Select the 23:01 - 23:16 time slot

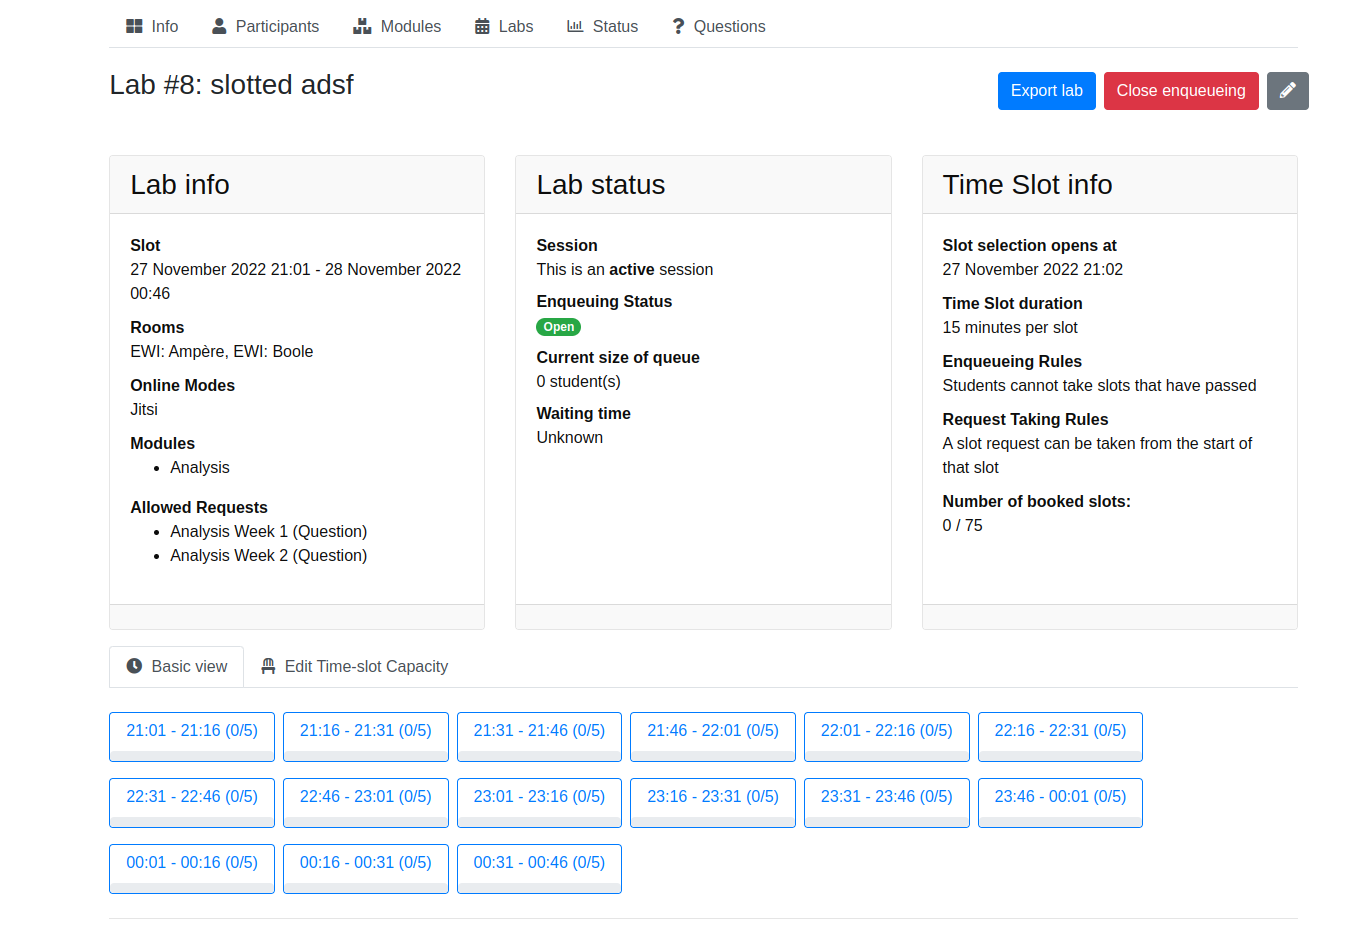click(x=539, y=803)
